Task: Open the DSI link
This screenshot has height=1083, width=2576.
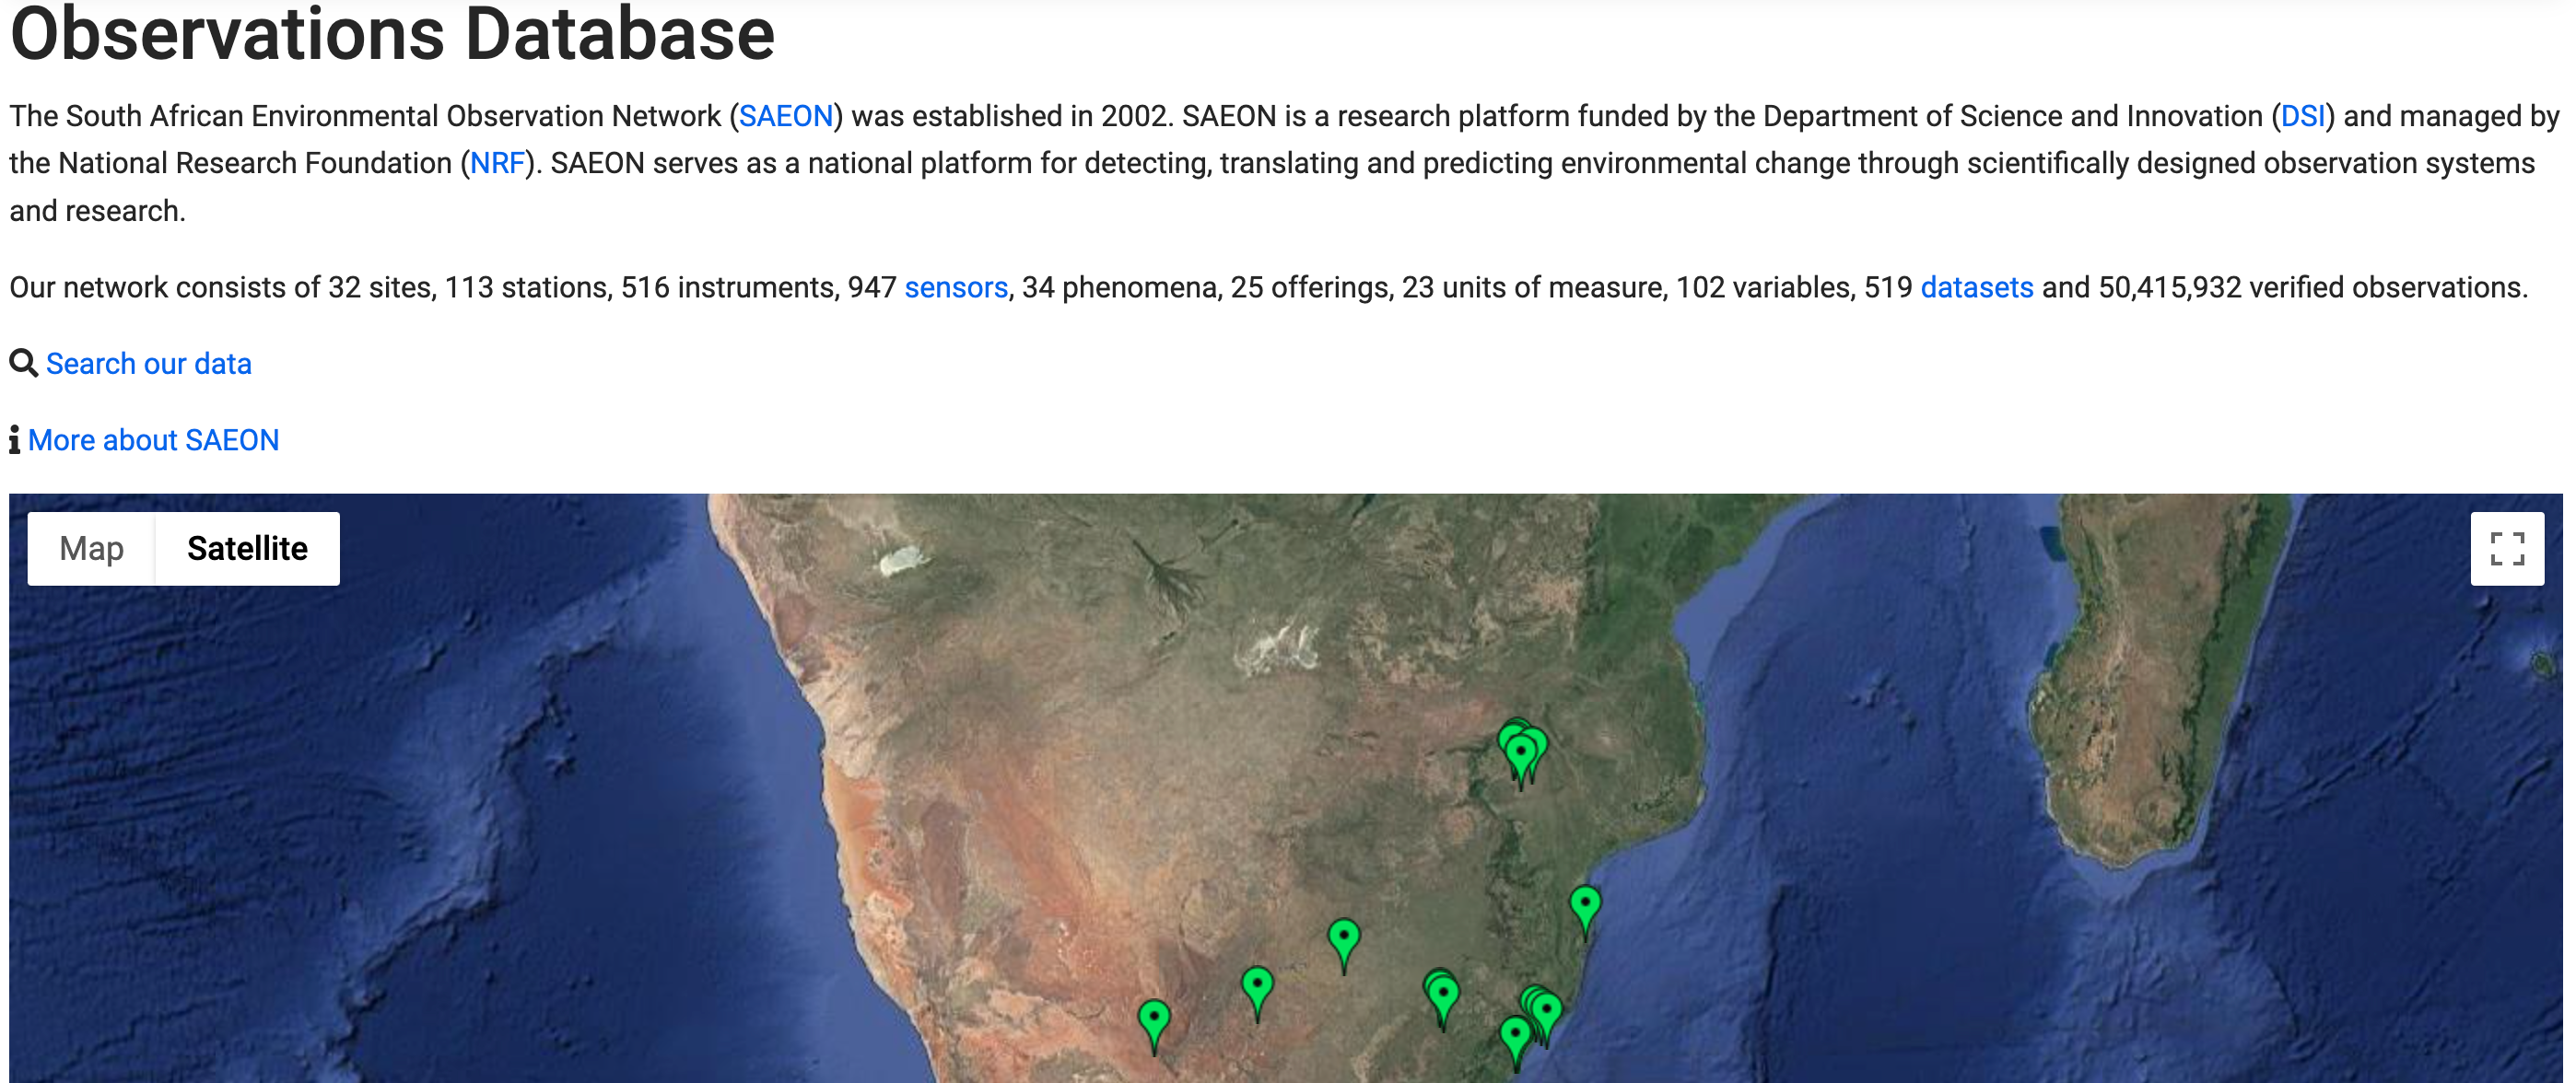Action: pos(2302,115)
